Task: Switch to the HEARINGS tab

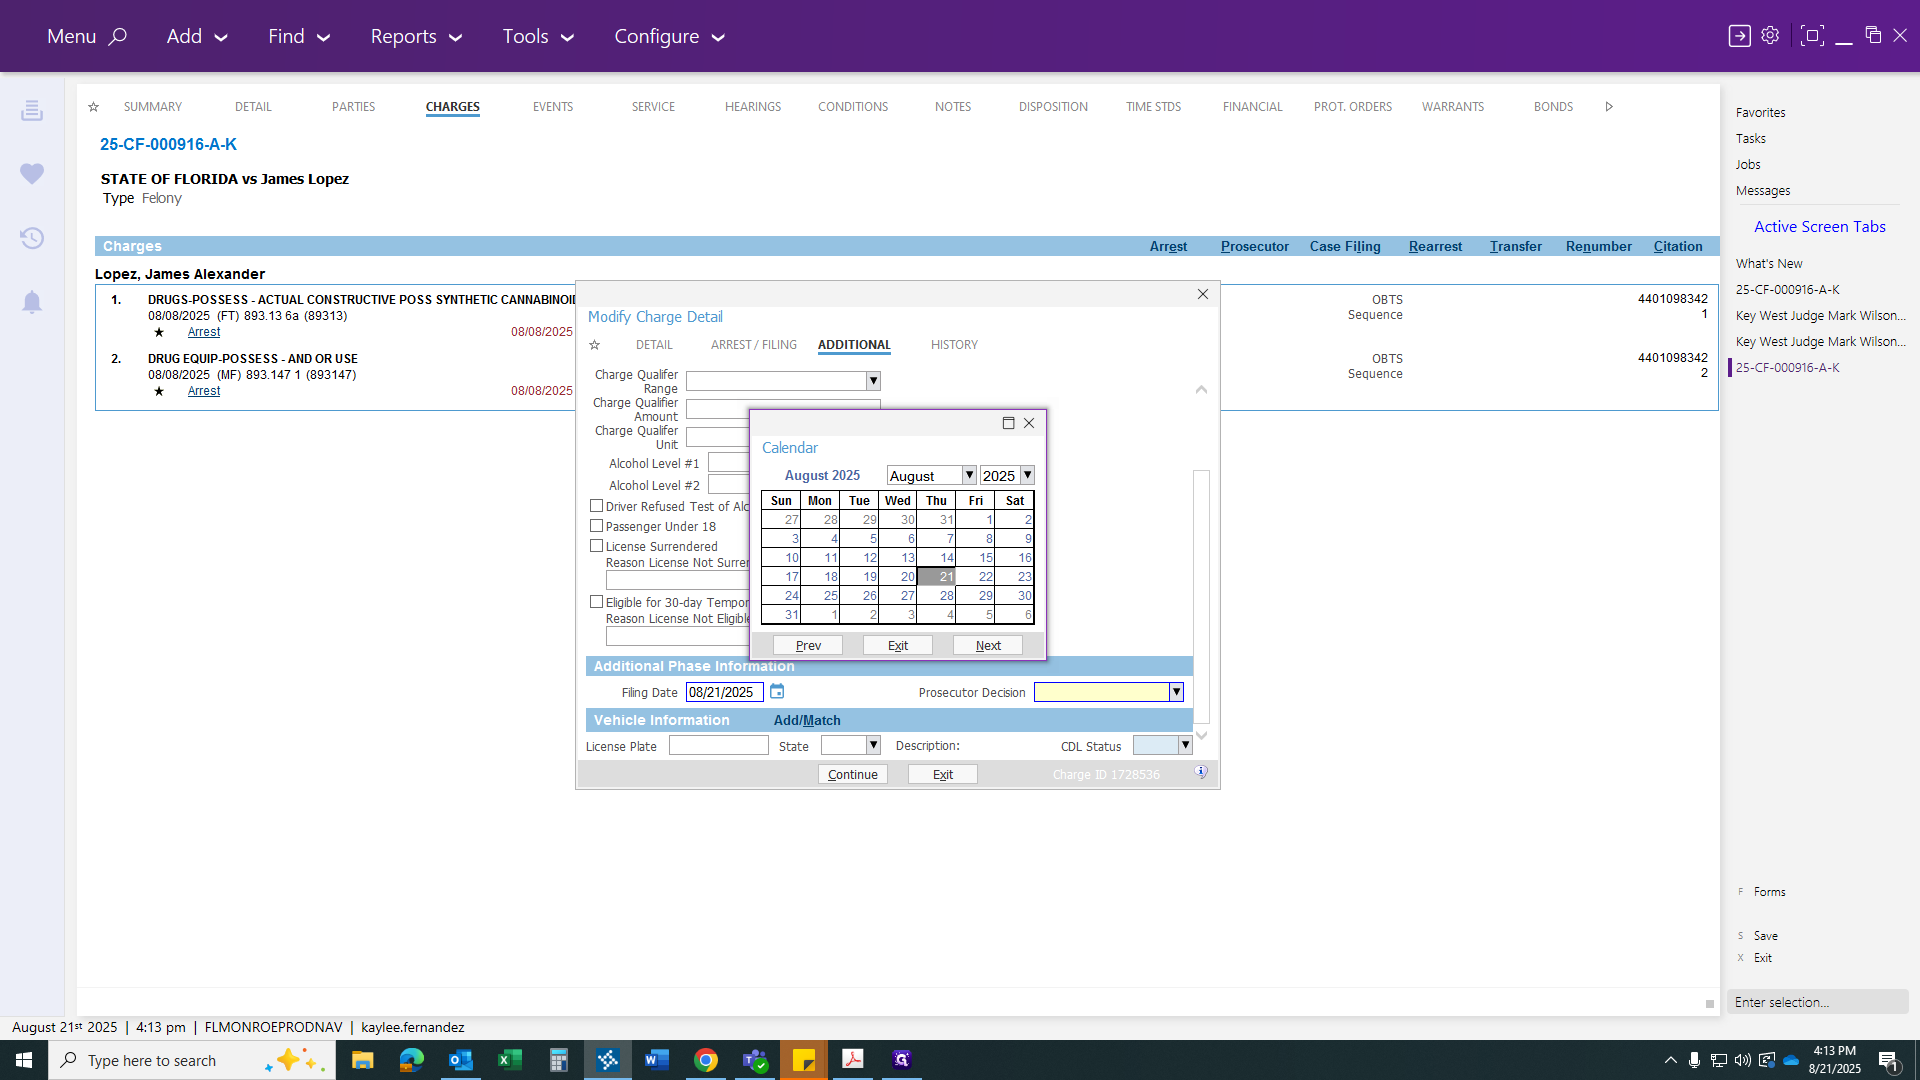Action: click(753, 107)
